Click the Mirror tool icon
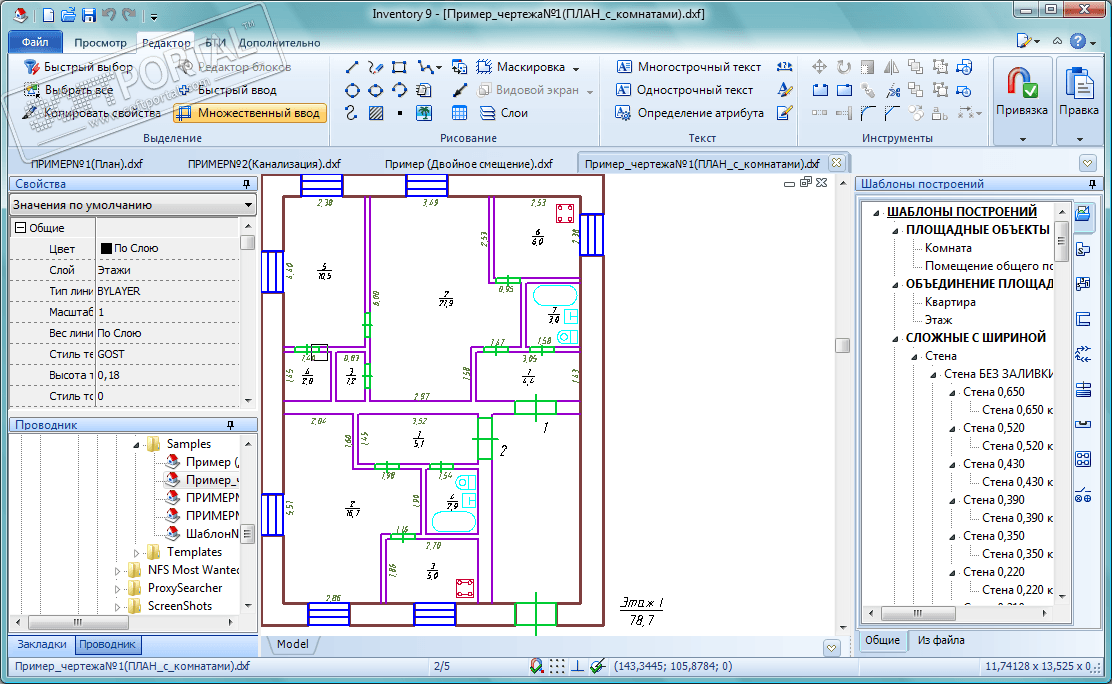Screen dimensions: 1112x684 (x=893, y=67)
